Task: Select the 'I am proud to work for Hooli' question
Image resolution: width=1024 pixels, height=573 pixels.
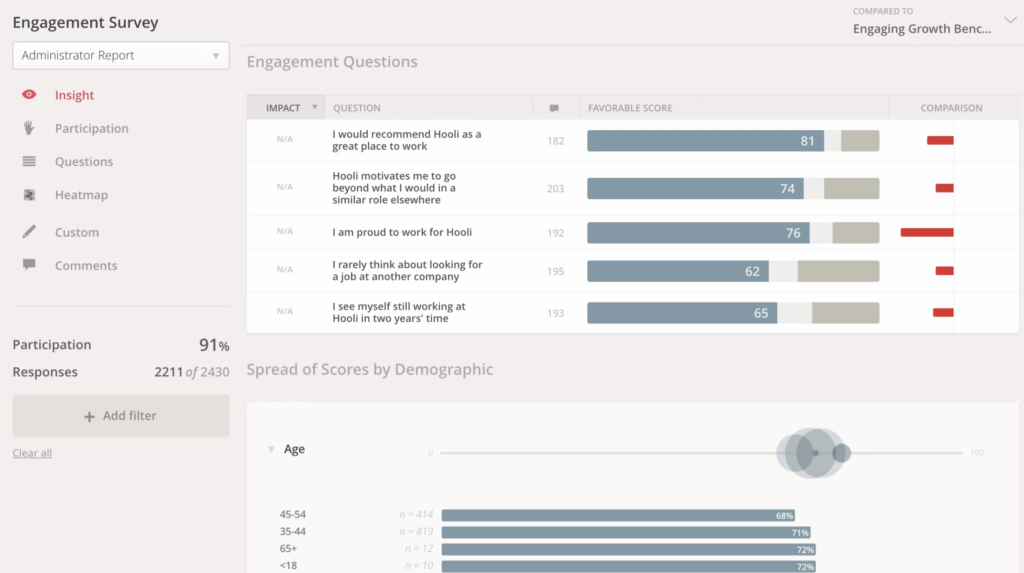Action: click(x=402, y=232)
